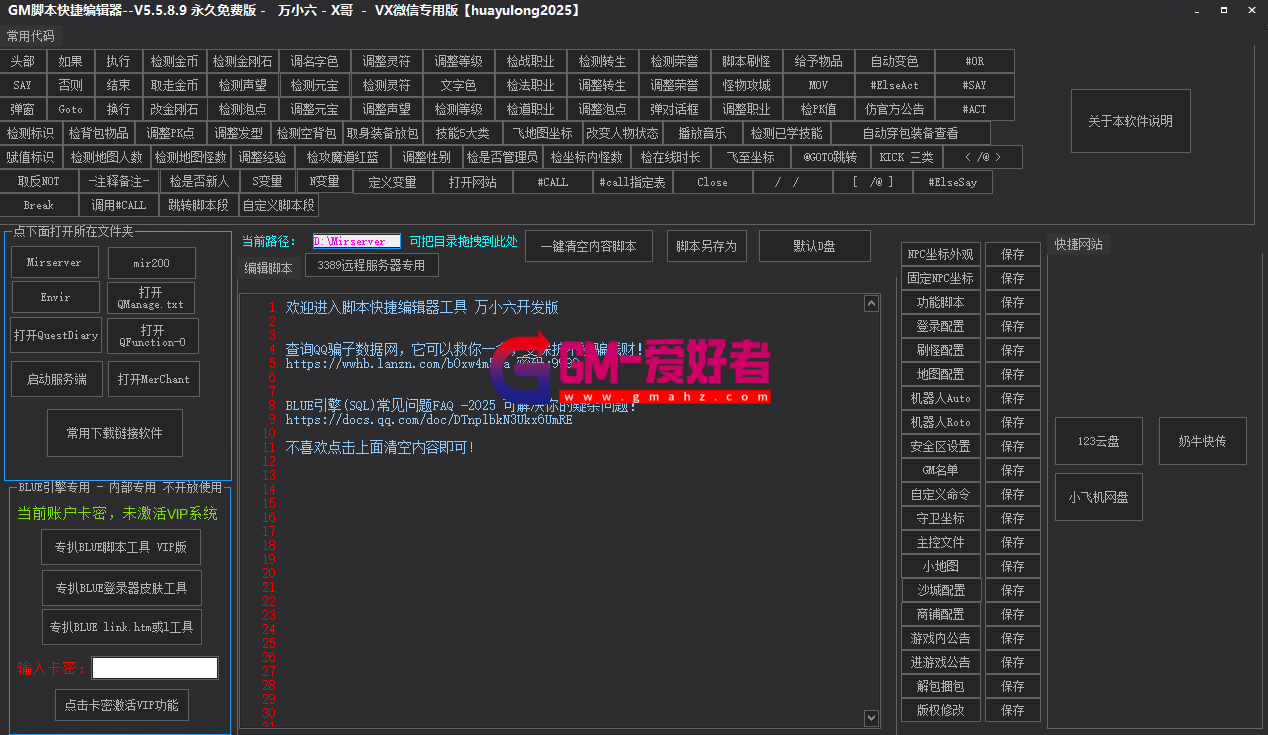Click 专扒BLUE登录器皮肤工具 button
This screenshot has height=735, width=1268.
[121, 588]
